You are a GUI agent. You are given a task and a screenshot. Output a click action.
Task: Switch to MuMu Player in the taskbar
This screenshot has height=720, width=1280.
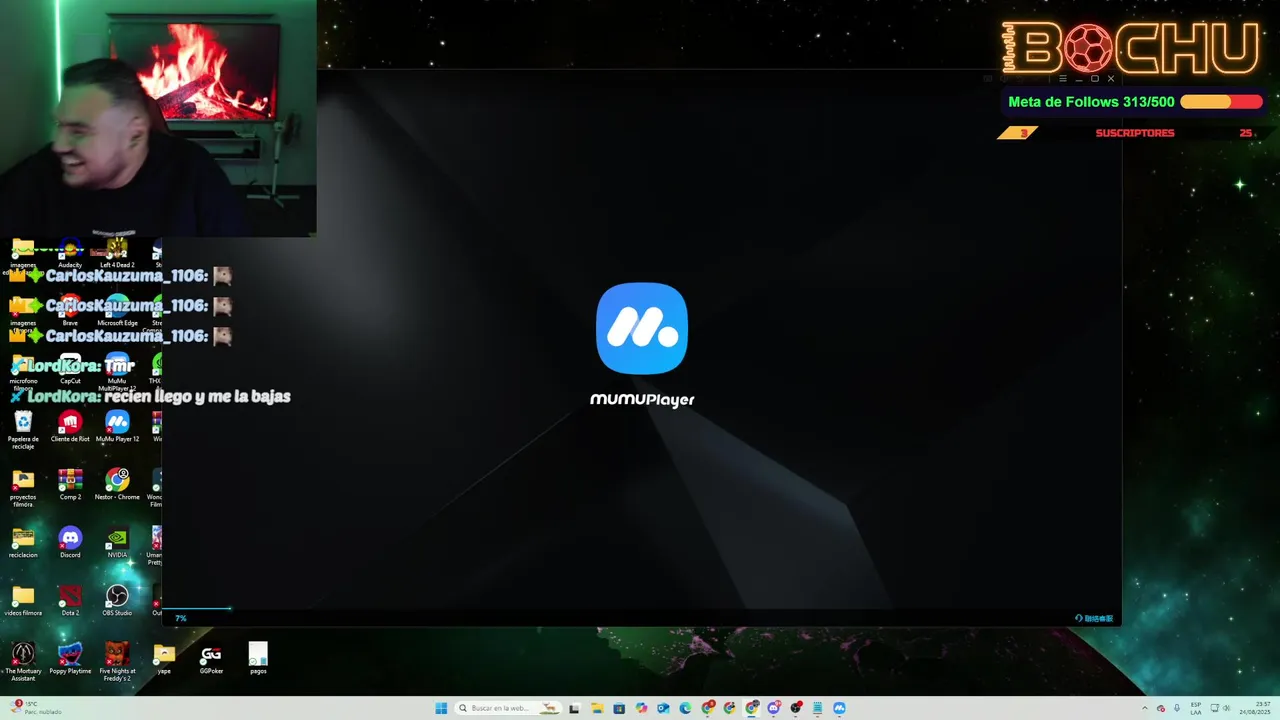839,708
